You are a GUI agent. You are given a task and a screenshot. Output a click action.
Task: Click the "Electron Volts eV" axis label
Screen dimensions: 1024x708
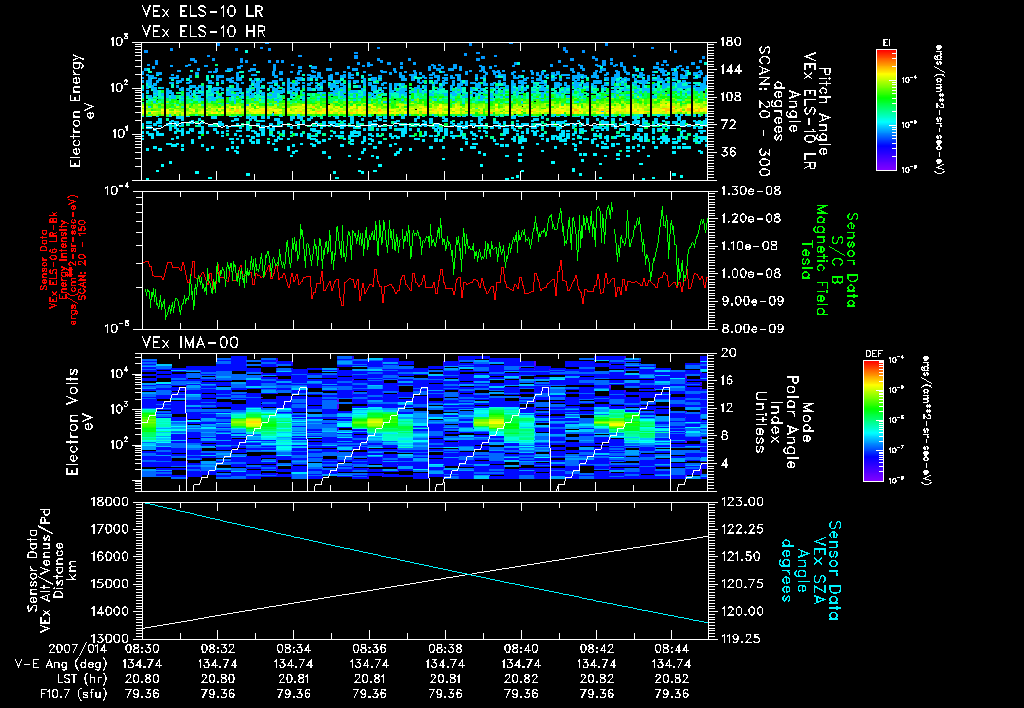78,422
